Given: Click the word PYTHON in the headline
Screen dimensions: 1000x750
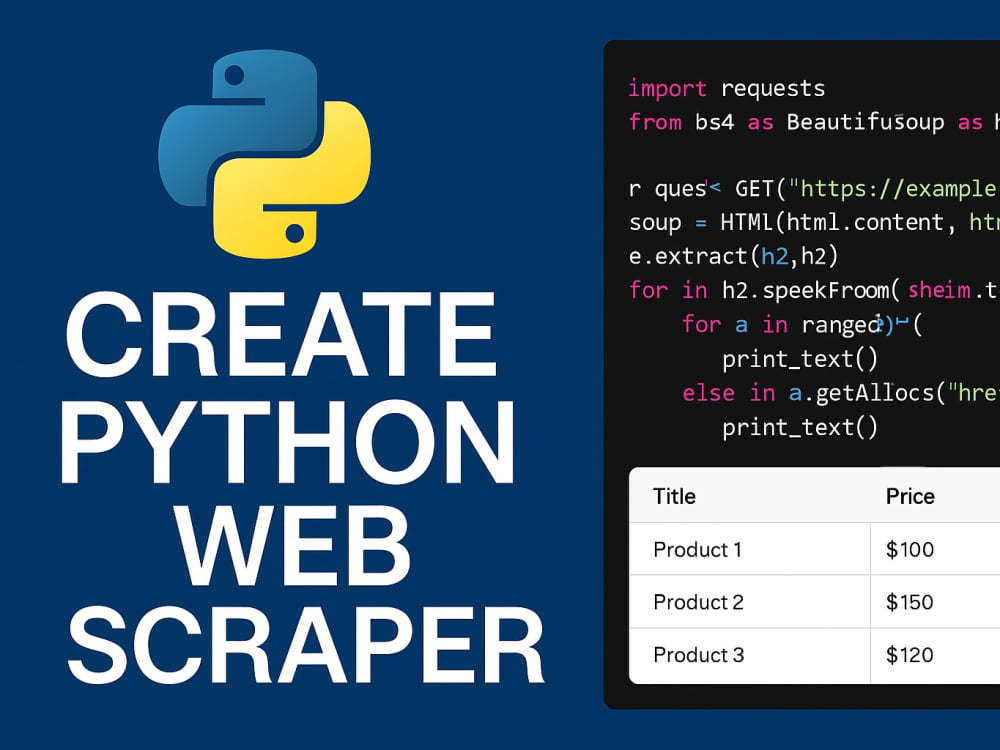Looking at the screenshot, I should [288, 441].
